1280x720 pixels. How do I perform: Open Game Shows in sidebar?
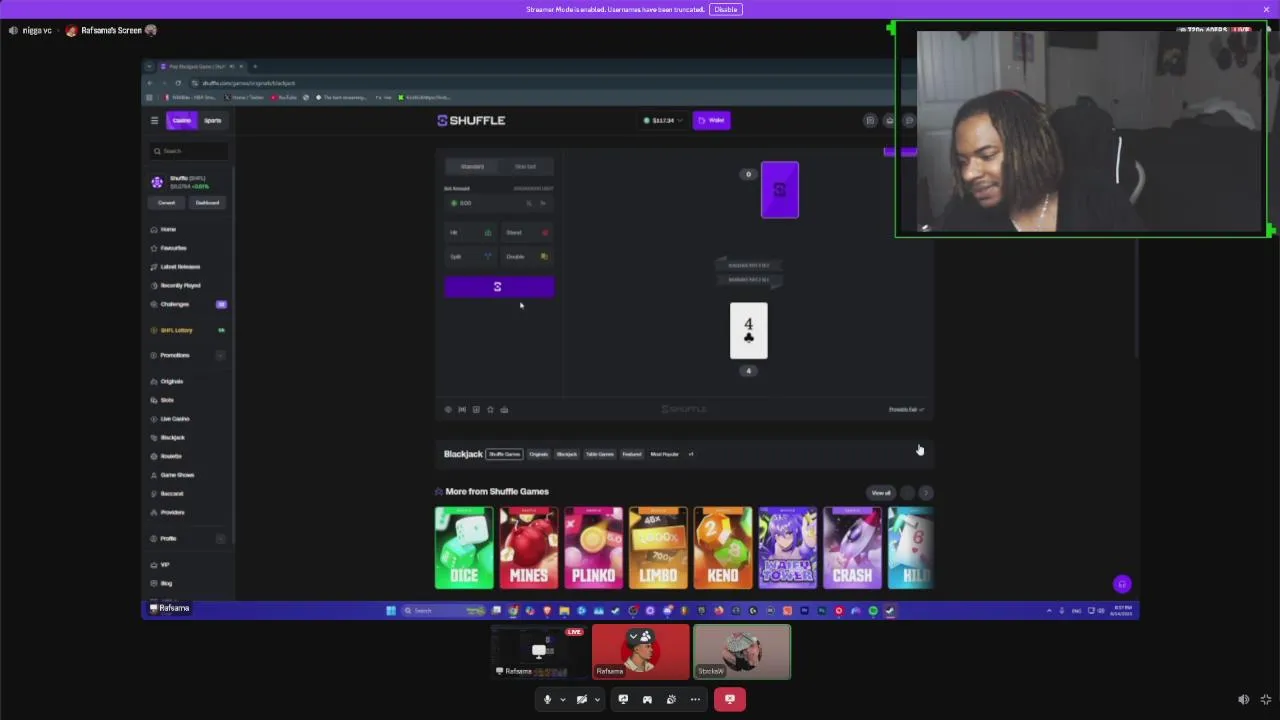177,475
